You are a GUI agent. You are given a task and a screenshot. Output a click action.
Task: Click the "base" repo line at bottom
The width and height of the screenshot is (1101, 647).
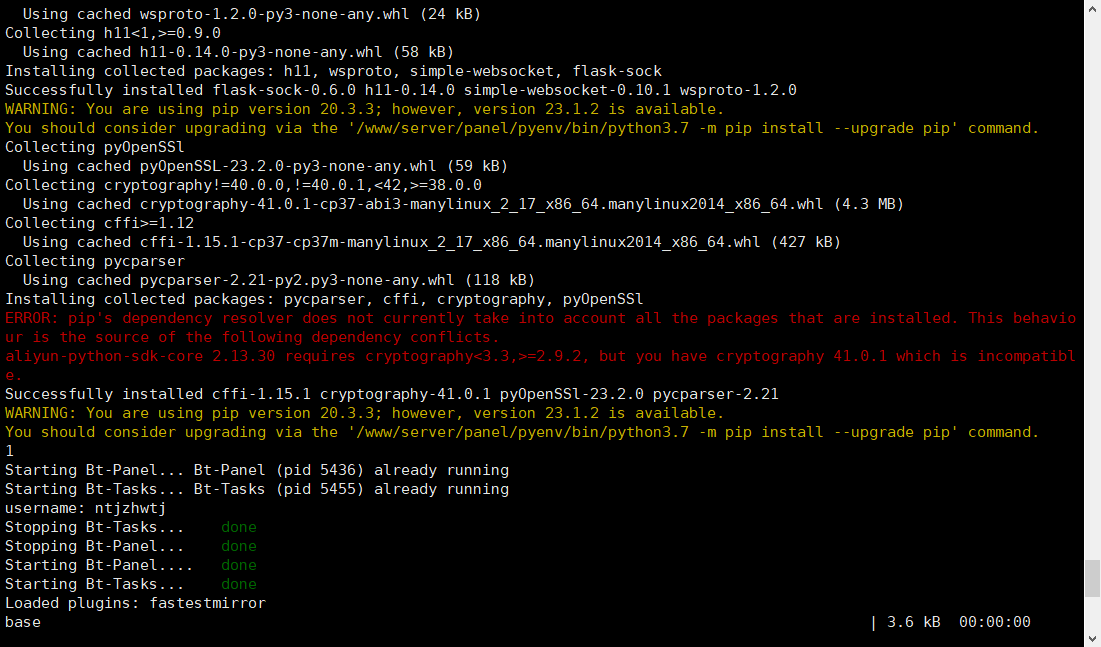(23, 622)
